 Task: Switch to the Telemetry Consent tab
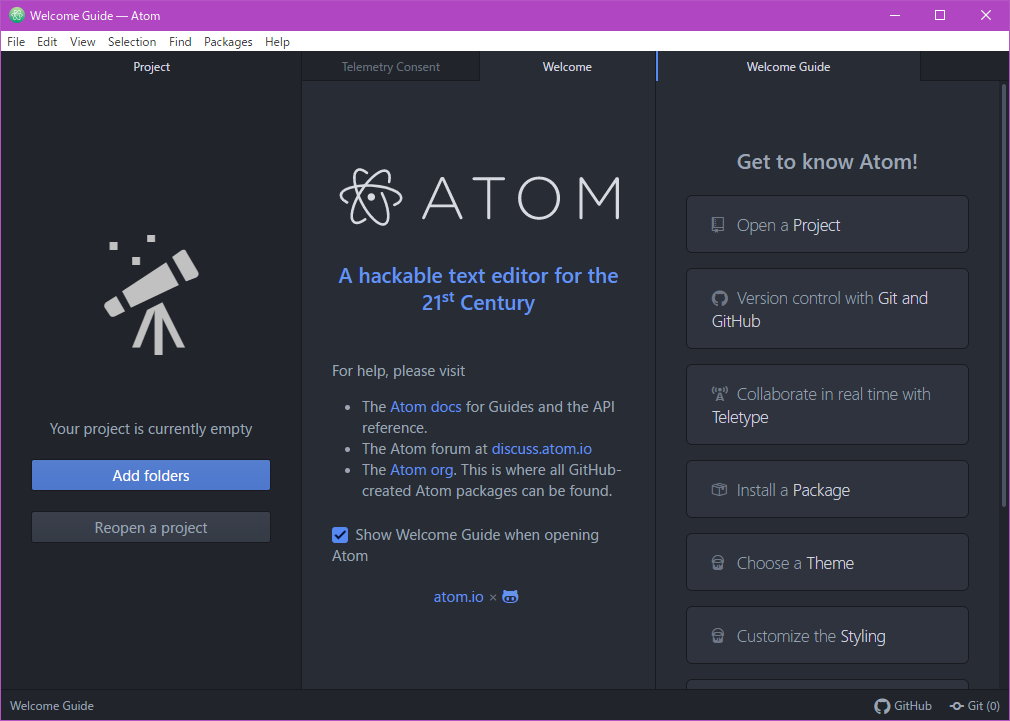point(390,67)
